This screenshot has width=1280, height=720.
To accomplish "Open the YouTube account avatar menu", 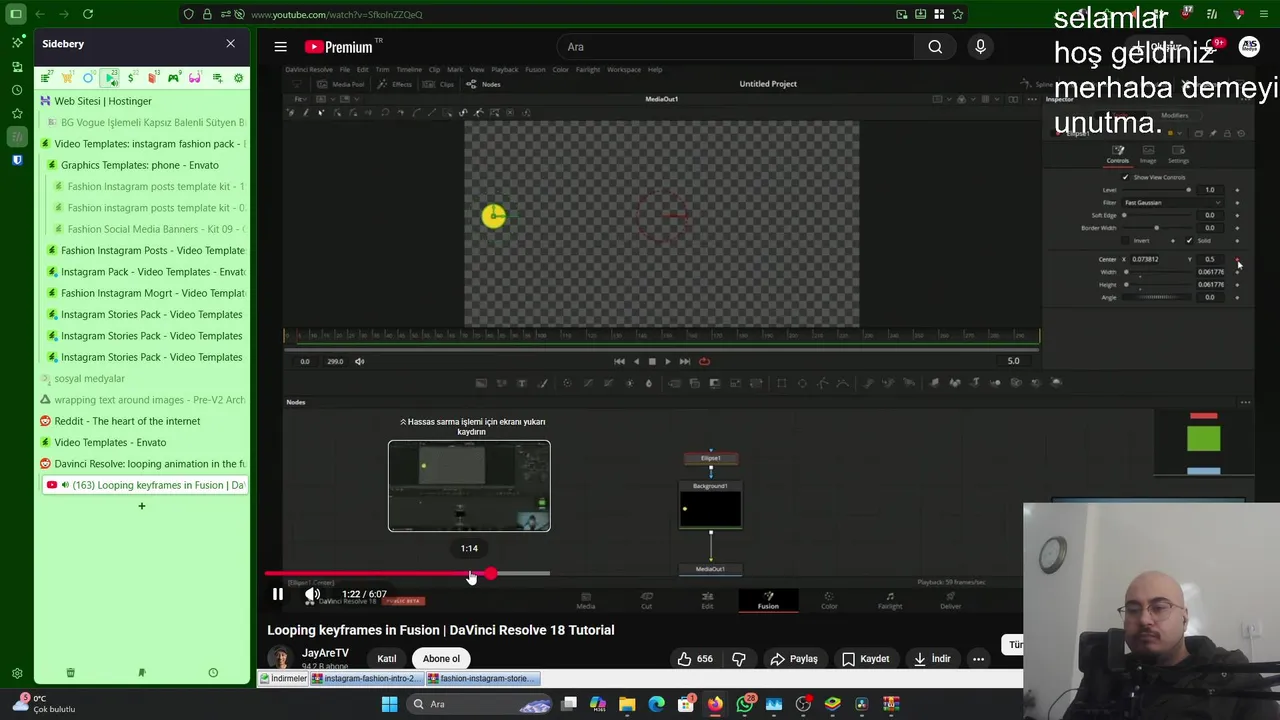I will click(1249, 47).
